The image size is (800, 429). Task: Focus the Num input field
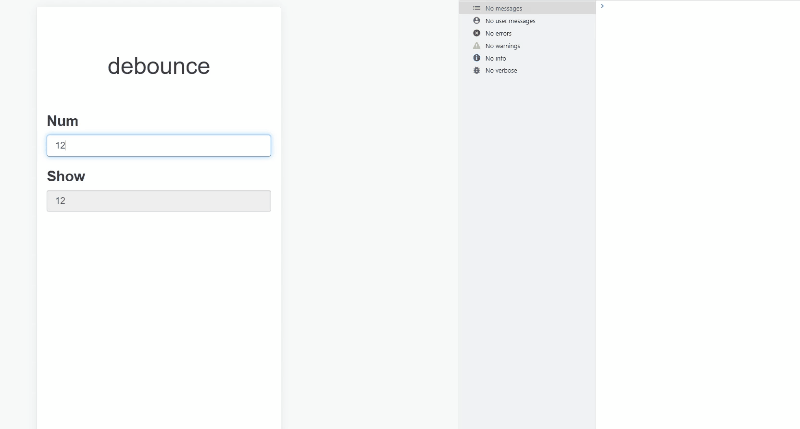point(158,146)
